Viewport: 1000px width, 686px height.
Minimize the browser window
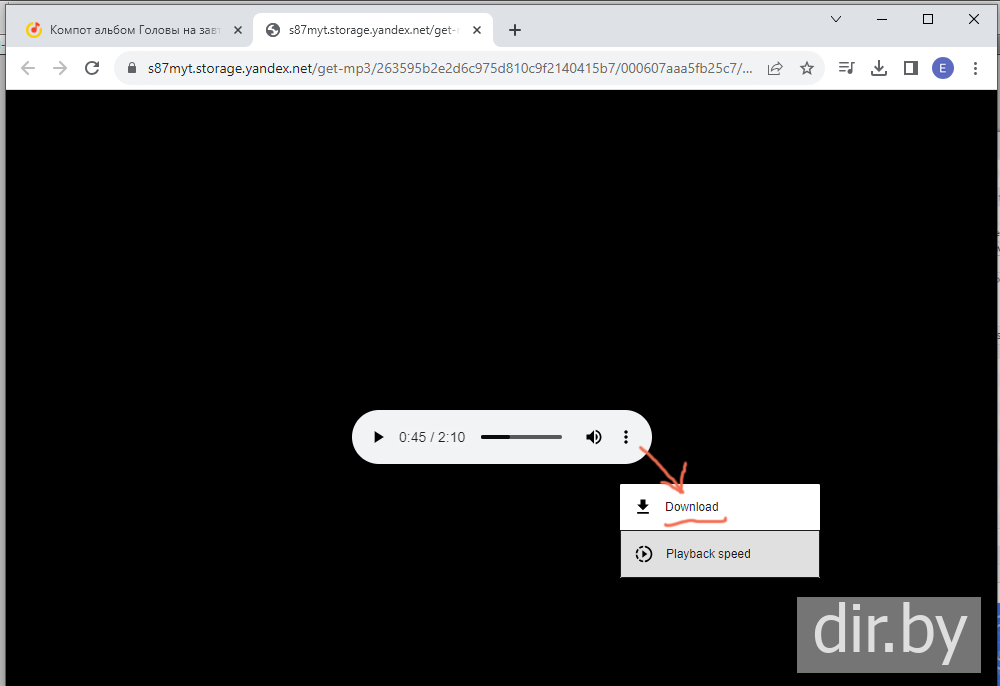(x=882, y=19)
